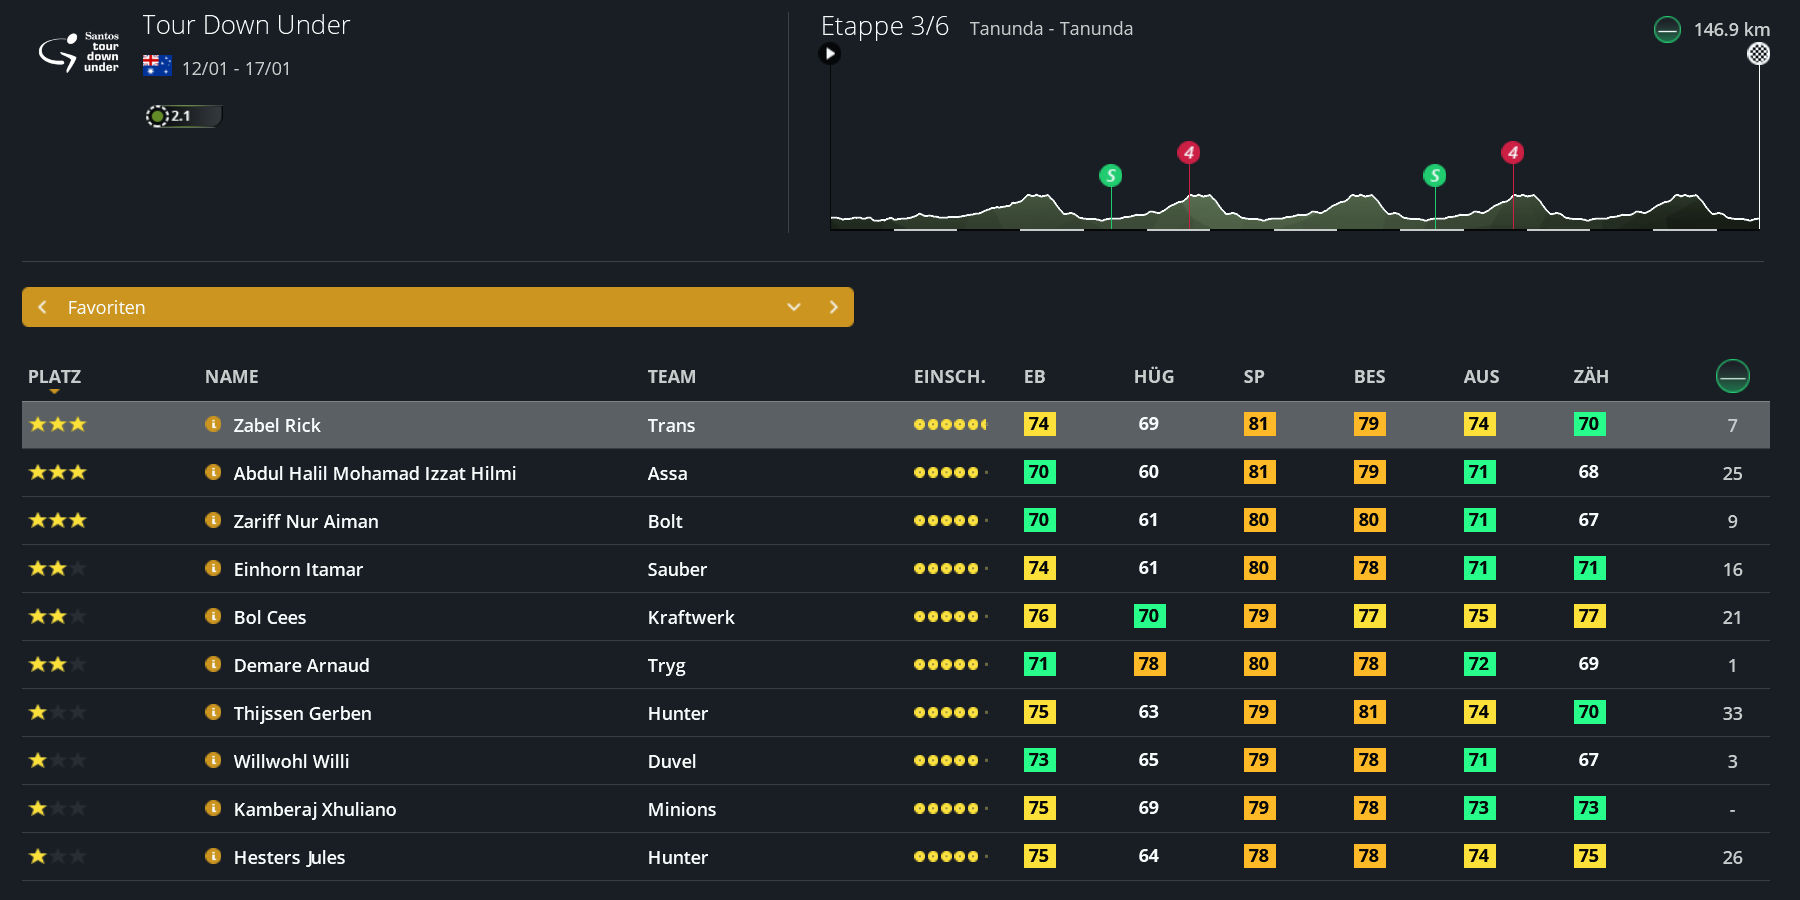1800x900 pixels.
Task: Open the Favoriten dropdown list
Action: click(794, 307)
